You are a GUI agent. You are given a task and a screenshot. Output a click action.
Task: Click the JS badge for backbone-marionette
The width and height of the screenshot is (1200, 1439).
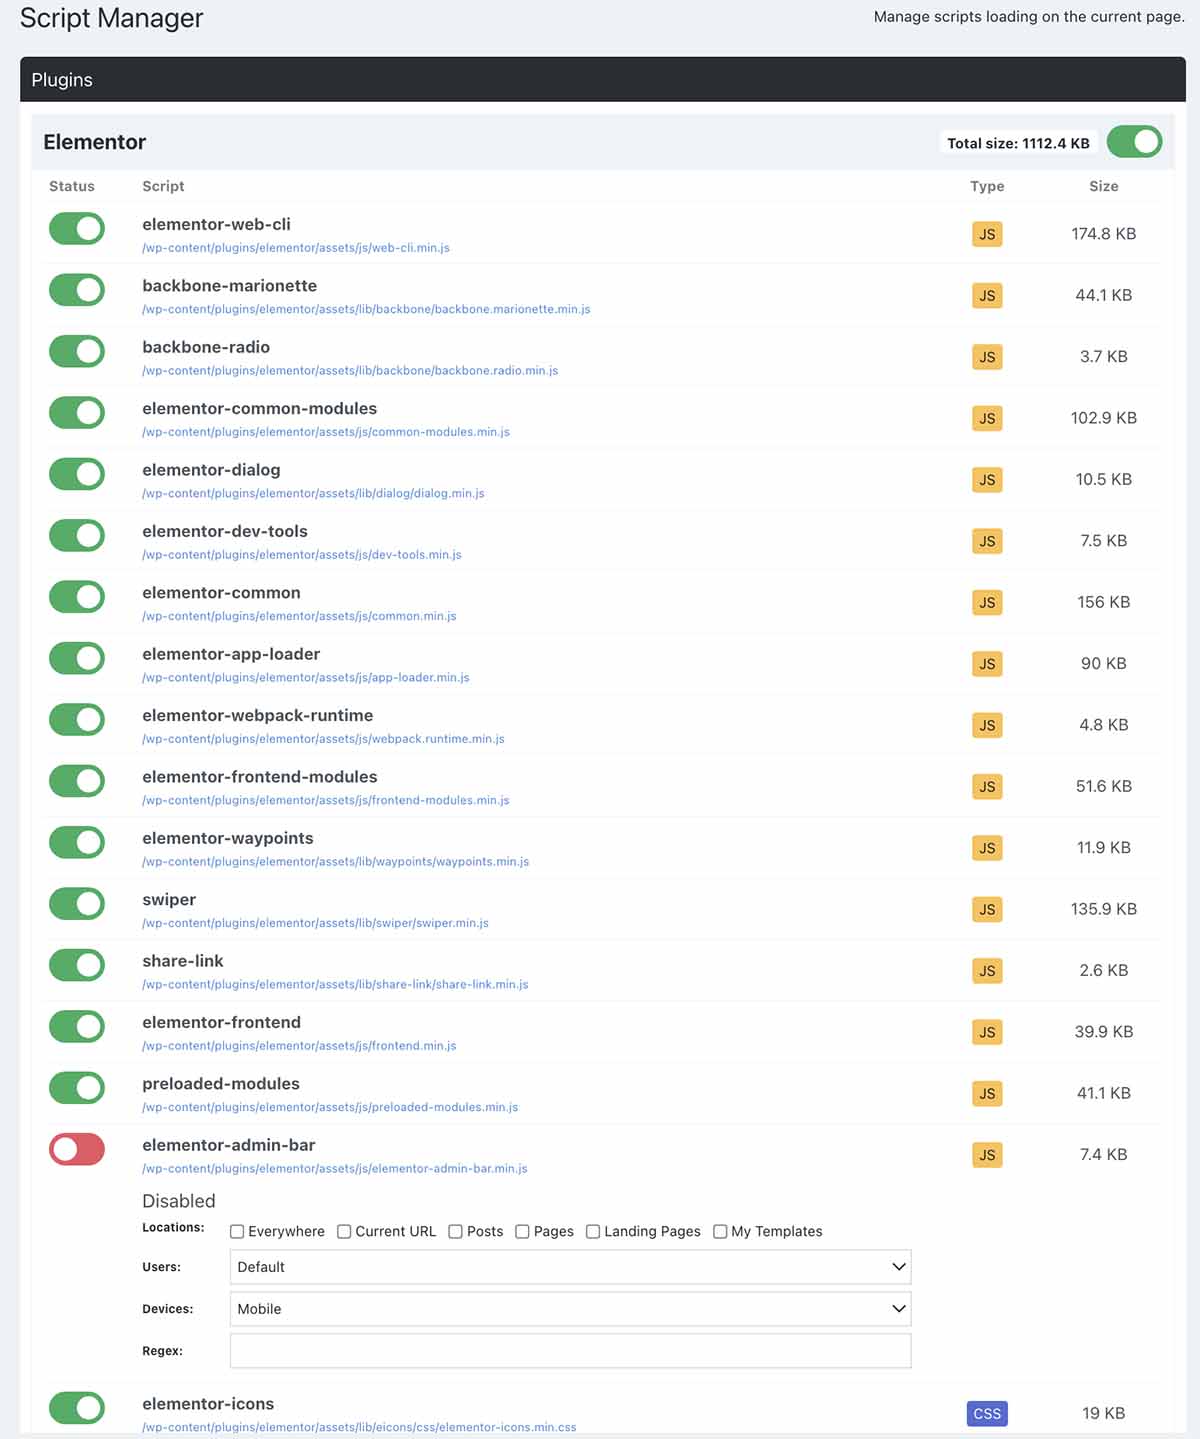point(987,296)
